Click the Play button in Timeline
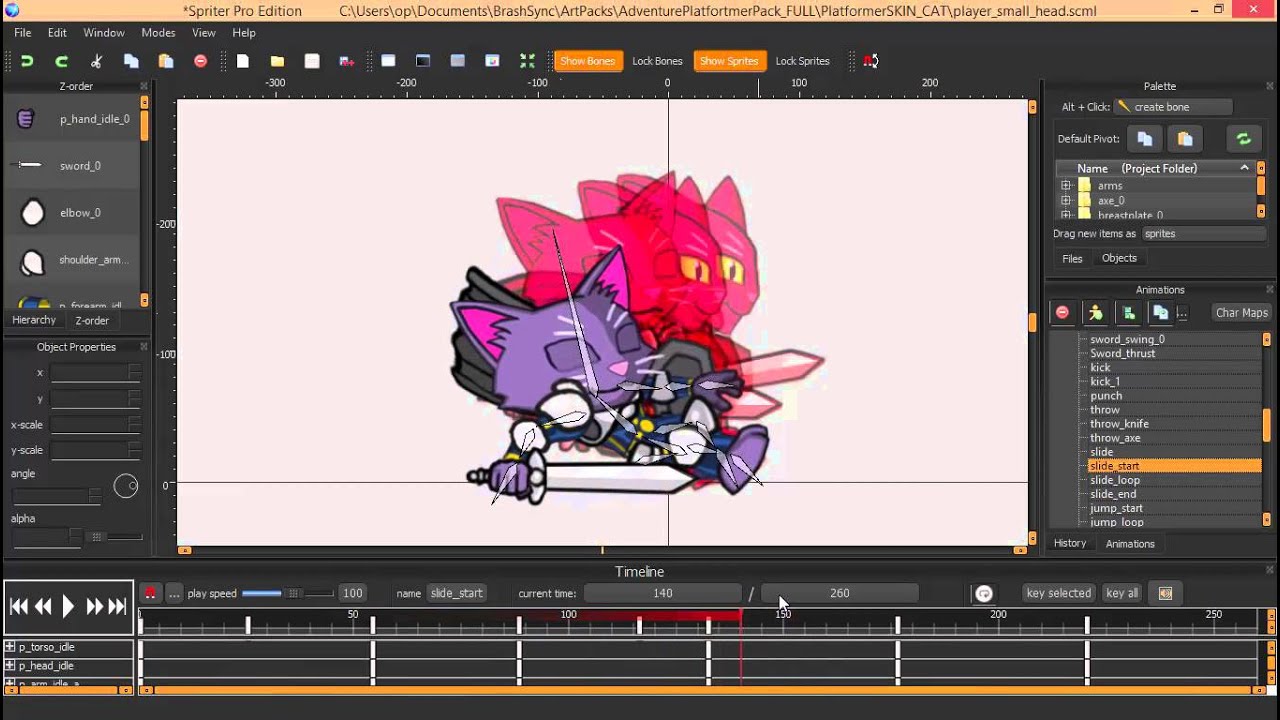 click(68, 606)
